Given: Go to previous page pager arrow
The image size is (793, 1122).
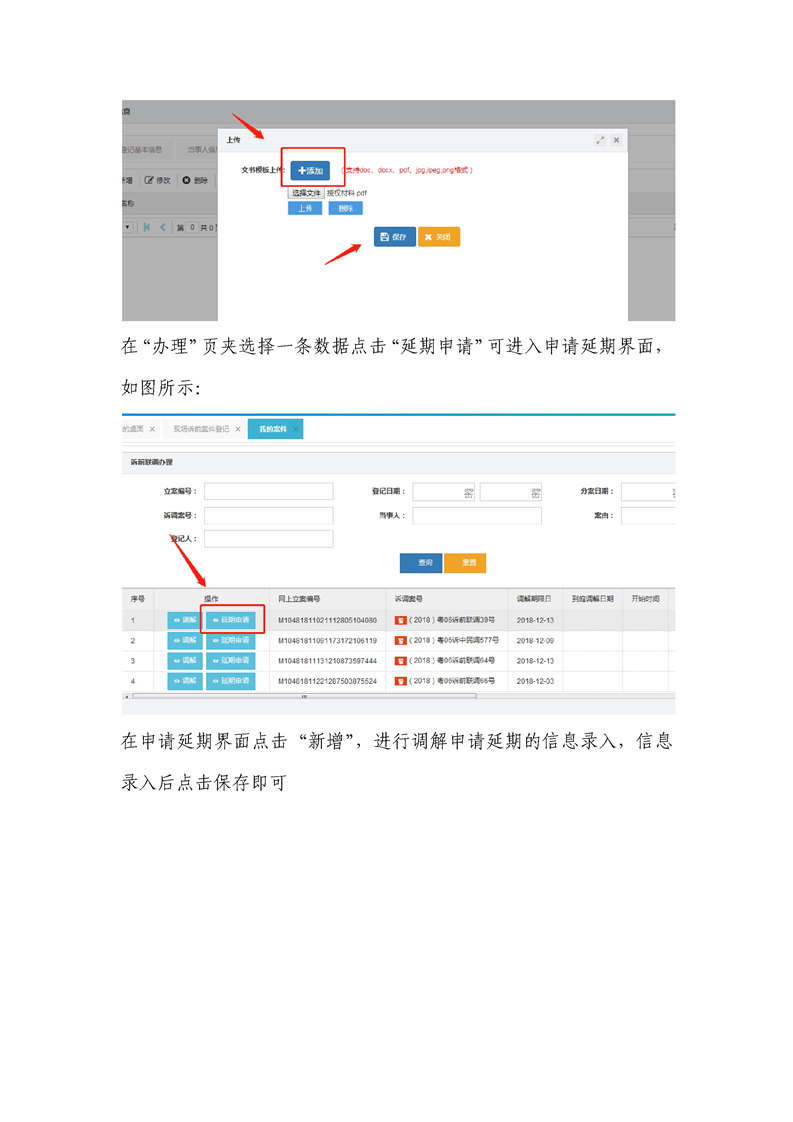Looking at the screenshot, I should (162, 228).
